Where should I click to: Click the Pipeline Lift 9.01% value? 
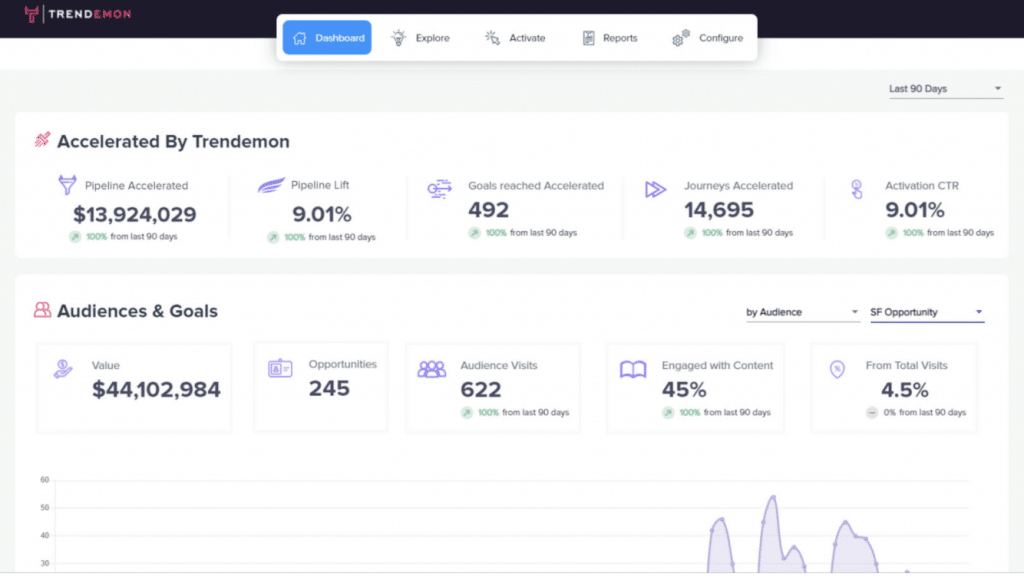321,214
